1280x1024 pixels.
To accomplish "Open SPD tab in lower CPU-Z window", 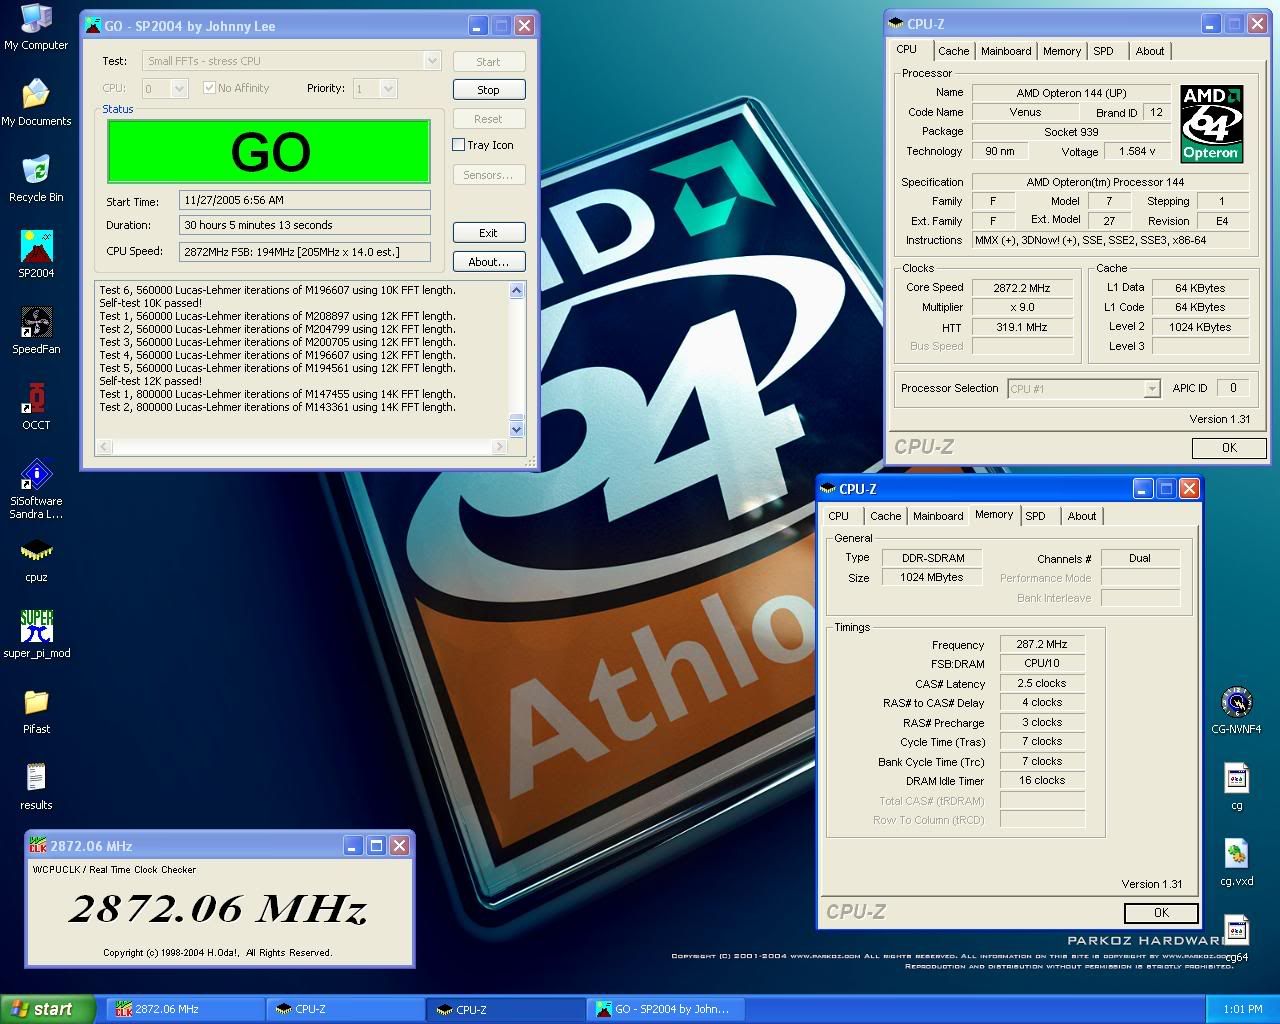I will tap(1035, 516).
